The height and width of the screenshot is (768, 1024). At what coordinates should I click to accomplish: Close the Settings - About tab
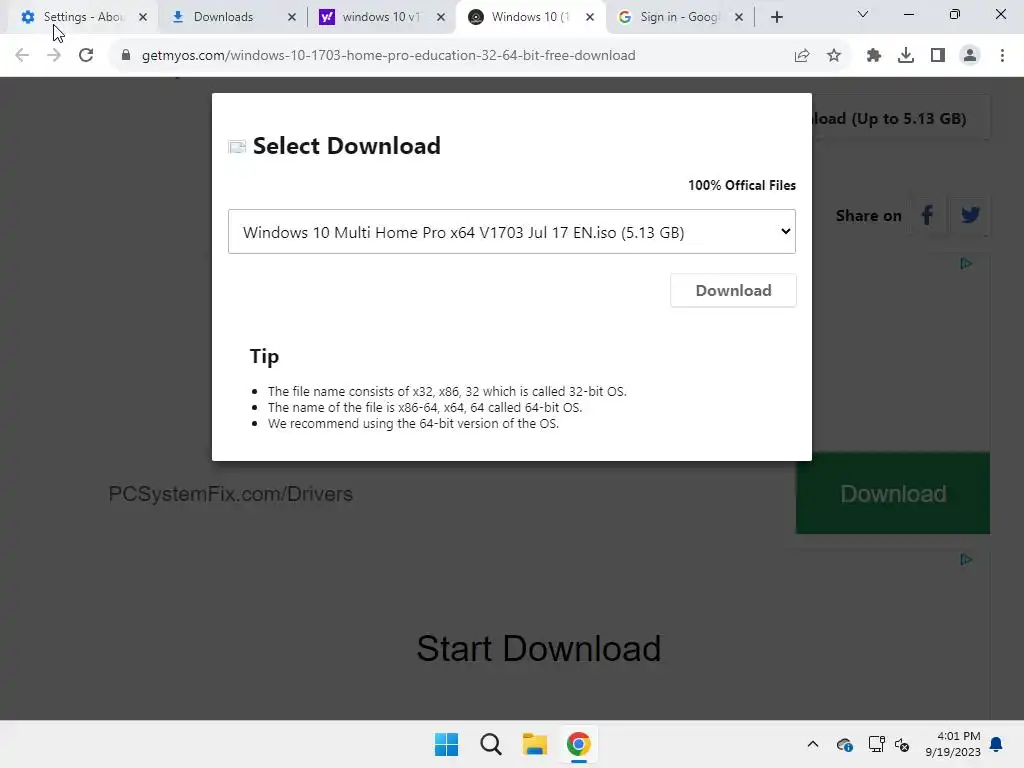pos(143,17)
